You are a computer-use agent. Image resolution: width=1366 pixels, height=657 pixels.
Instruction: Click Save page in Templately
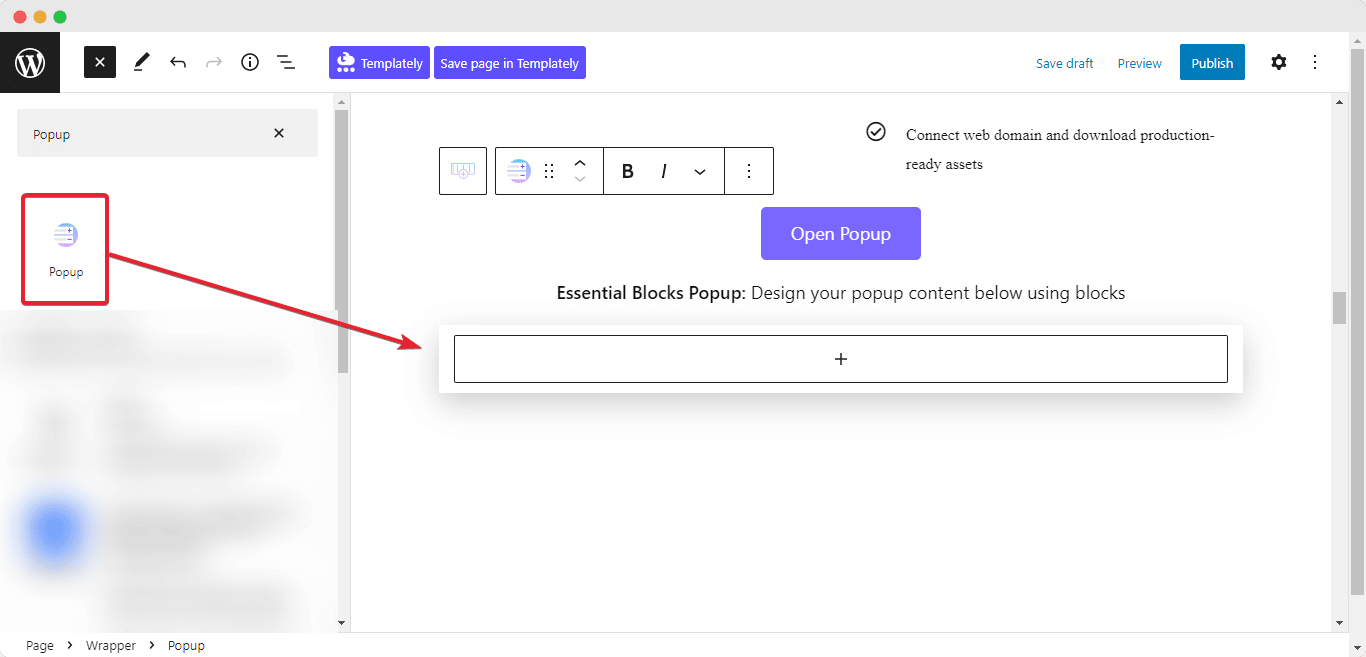[x=510, y=62]
